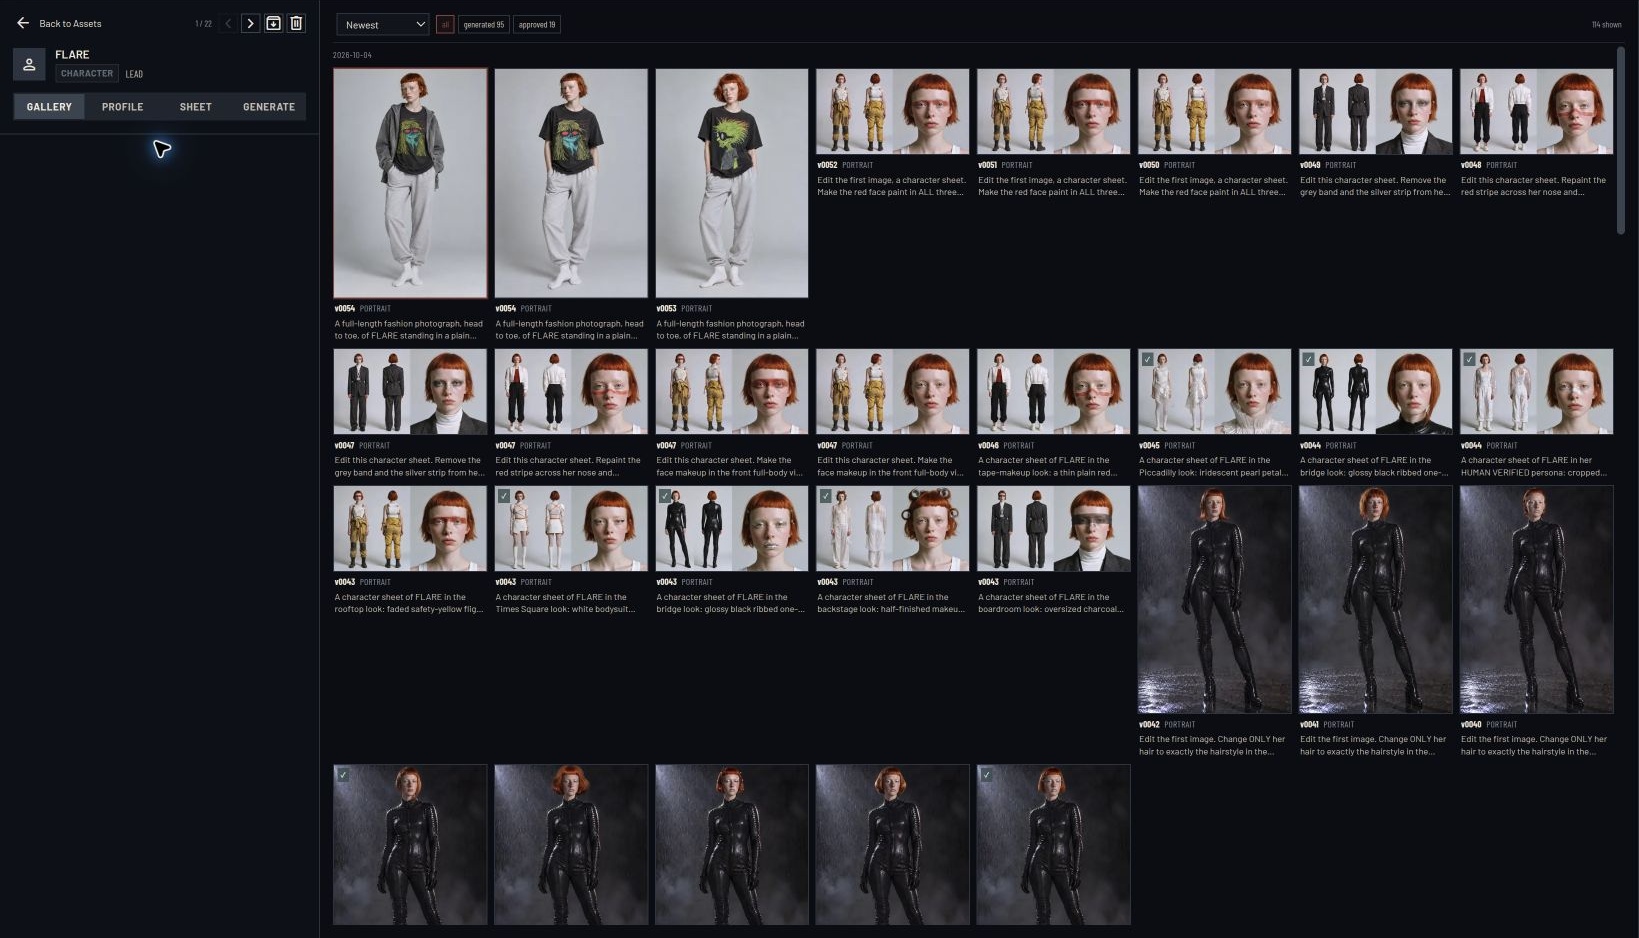Open the v0049 dark suit sheet thumbnail
This screenshot has width=1639, height=938.
(1376, 111)
